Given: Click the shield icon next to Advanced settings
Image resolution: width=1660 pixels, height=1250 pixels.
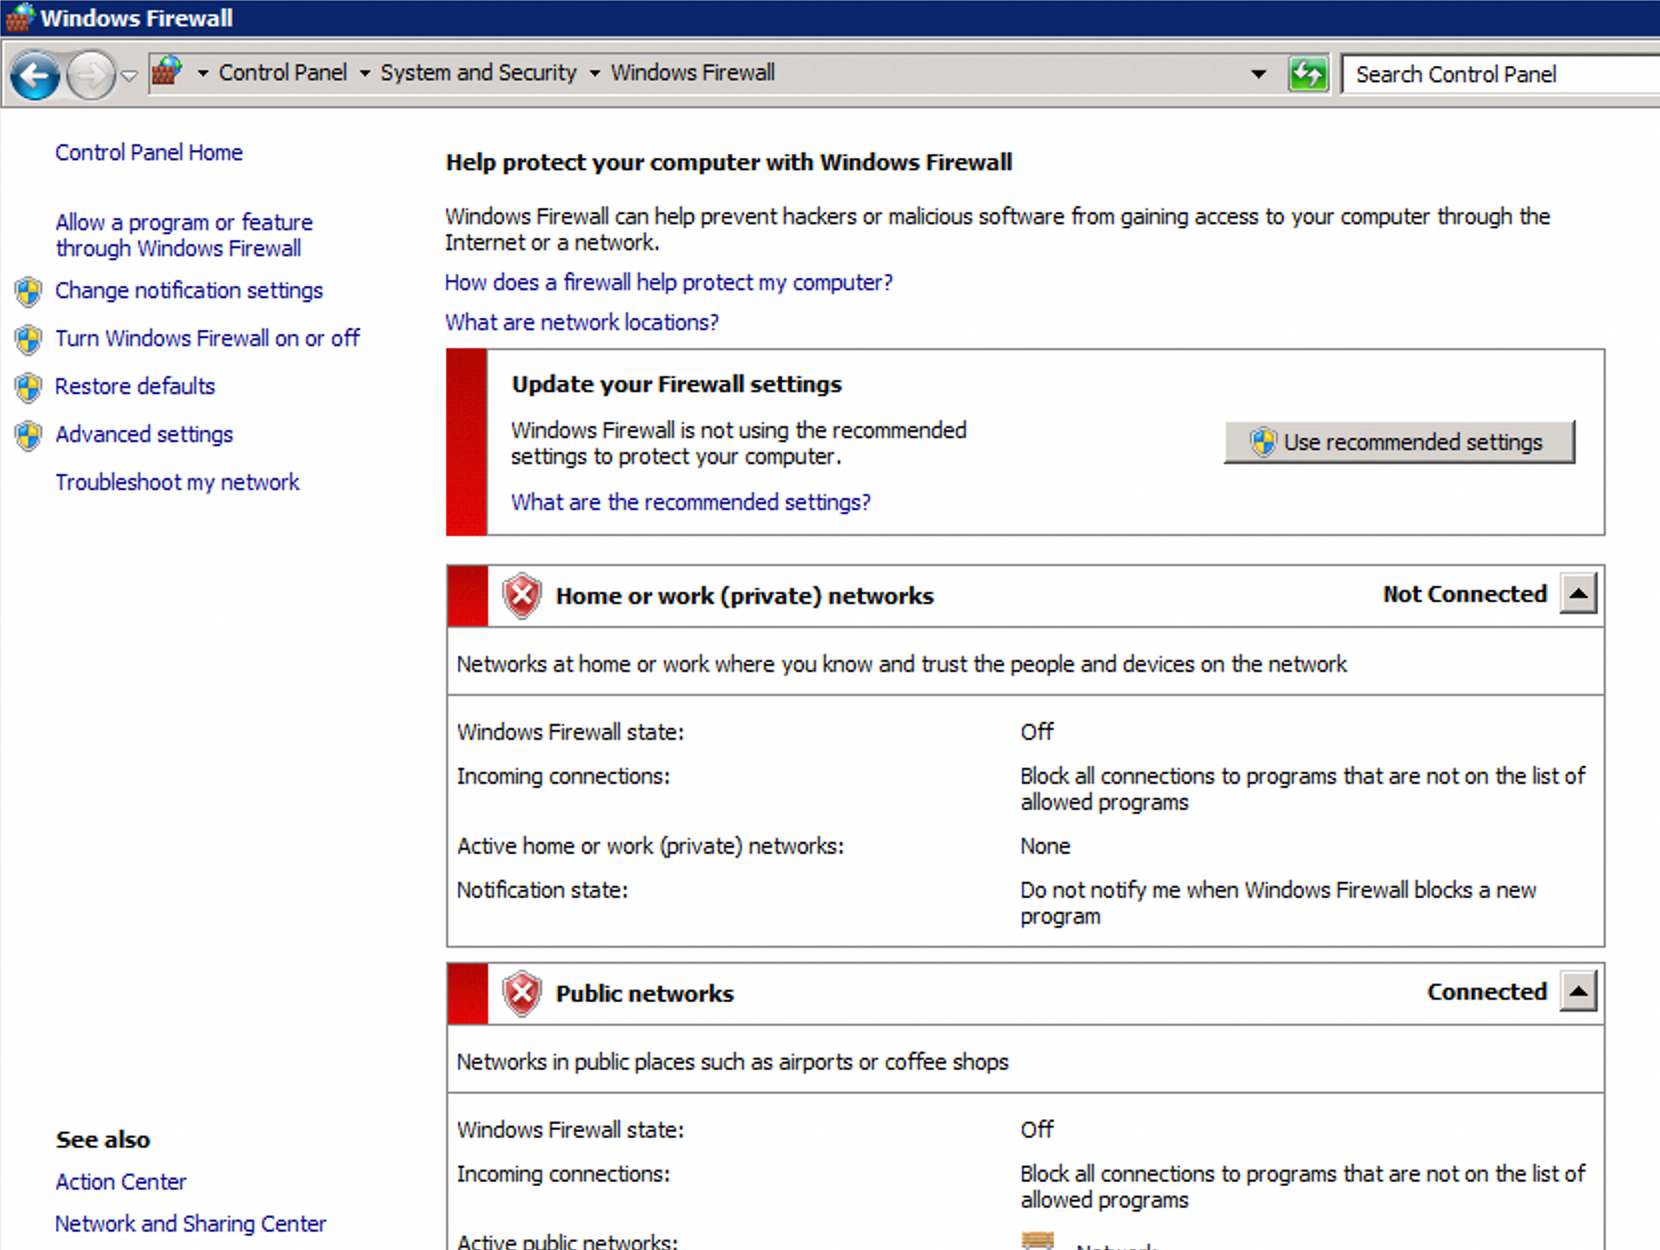Looking at the screenshot, I should tap(28, 435).
